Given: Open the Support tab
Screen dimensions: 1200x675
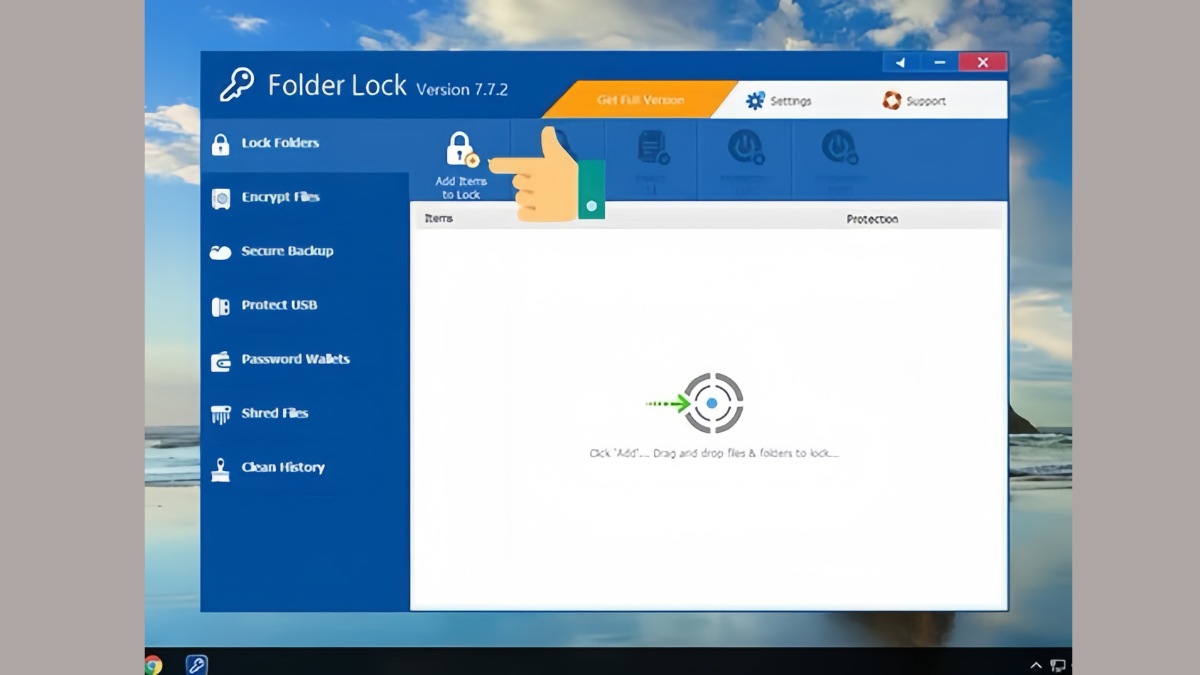Looking at the screenshot, I should pyautogui.click(x=914, y=101).
